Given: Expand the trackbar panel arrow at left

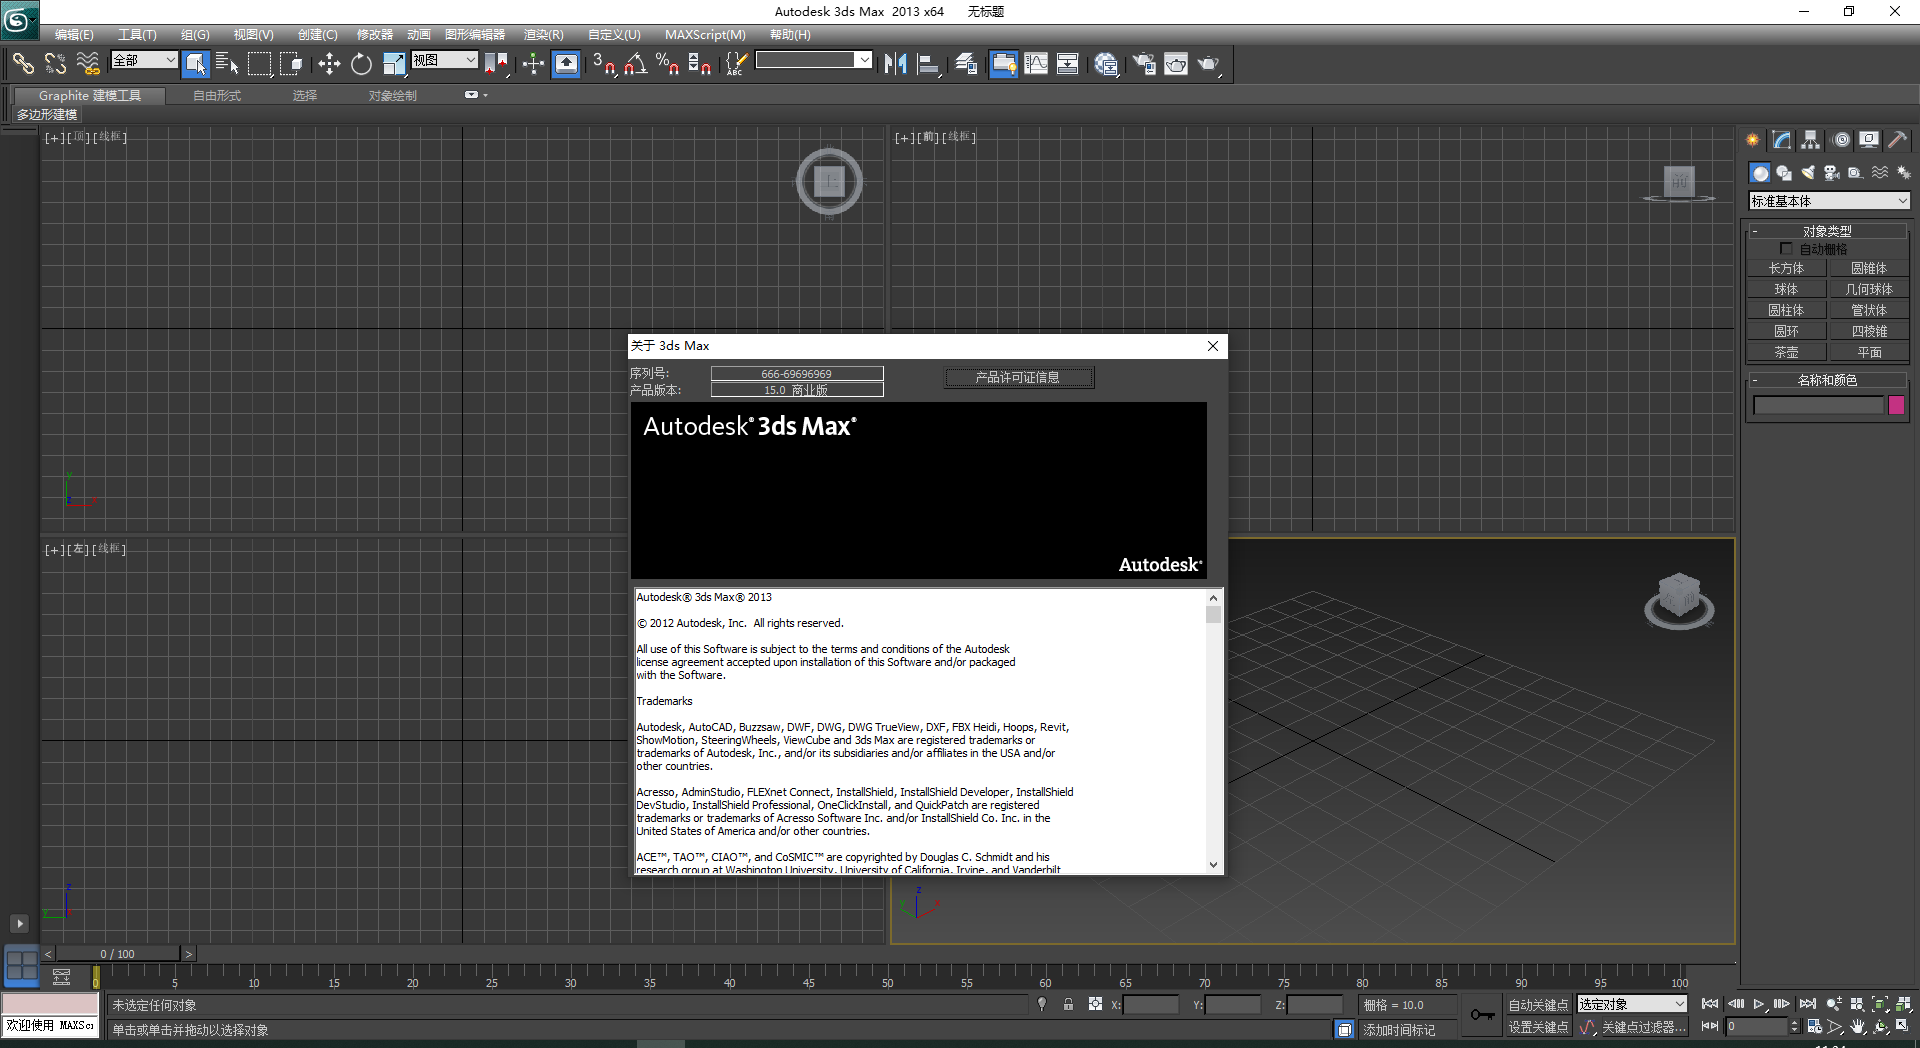Looking at the screenshot, I should [x=19, y=923].
